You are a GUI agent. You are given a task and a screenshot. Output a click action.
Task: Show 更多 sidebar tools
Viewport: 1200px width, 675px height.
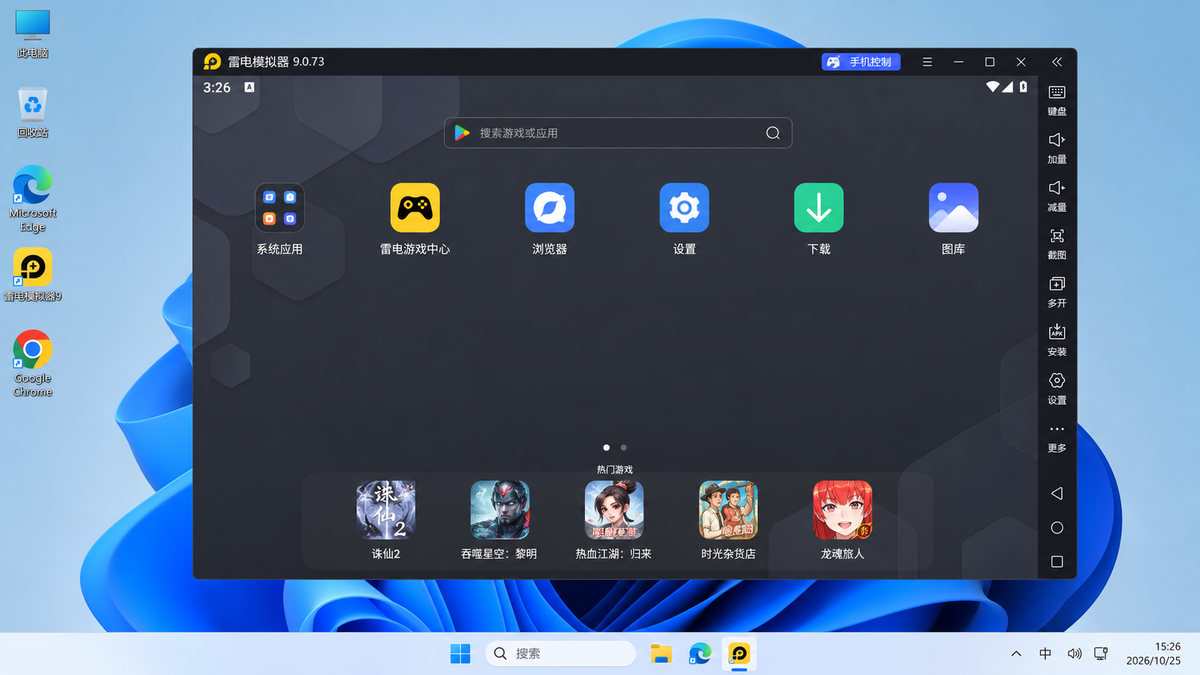(x=1057, y=437)
